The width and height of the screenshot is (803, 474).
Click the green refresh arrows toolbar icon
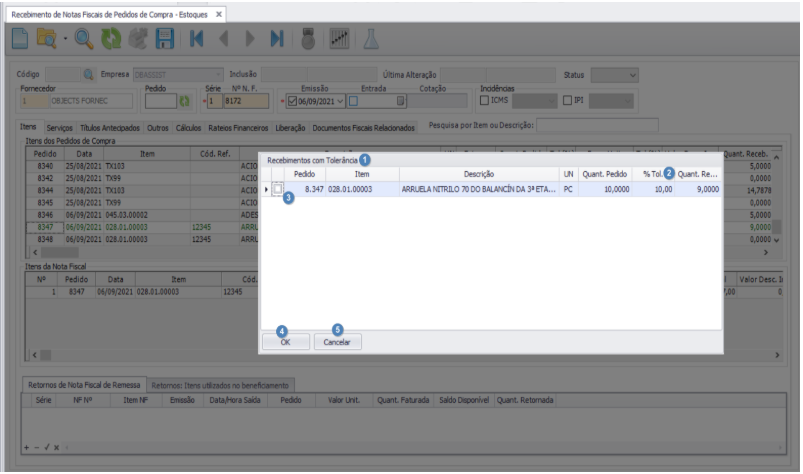[110, 40]
